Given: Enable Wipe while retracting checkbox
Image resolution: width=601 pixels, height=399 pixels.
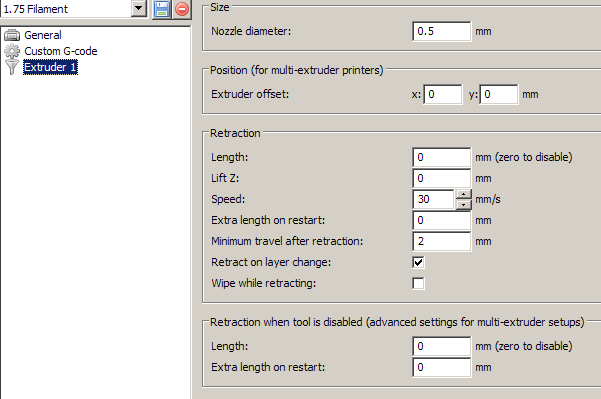Looking at the screenshot, I should [418, 283].
